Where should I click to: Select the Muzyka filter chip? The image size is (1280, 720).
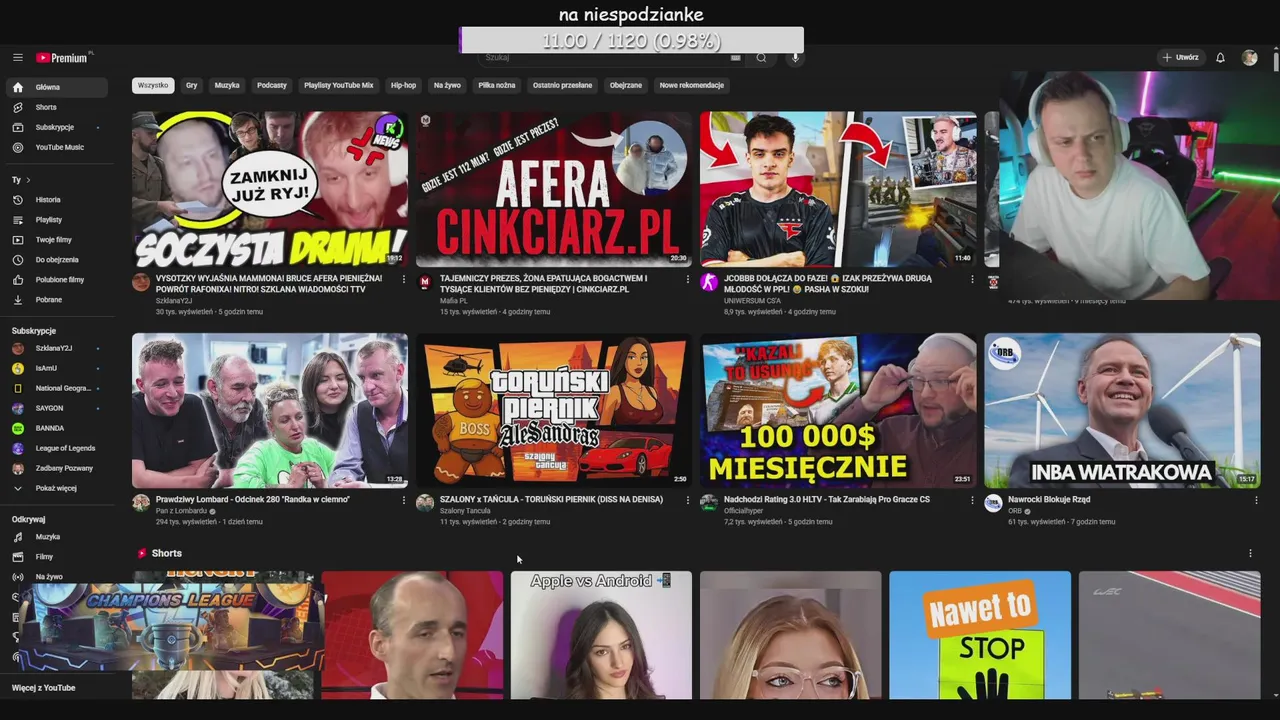(227, 85)
